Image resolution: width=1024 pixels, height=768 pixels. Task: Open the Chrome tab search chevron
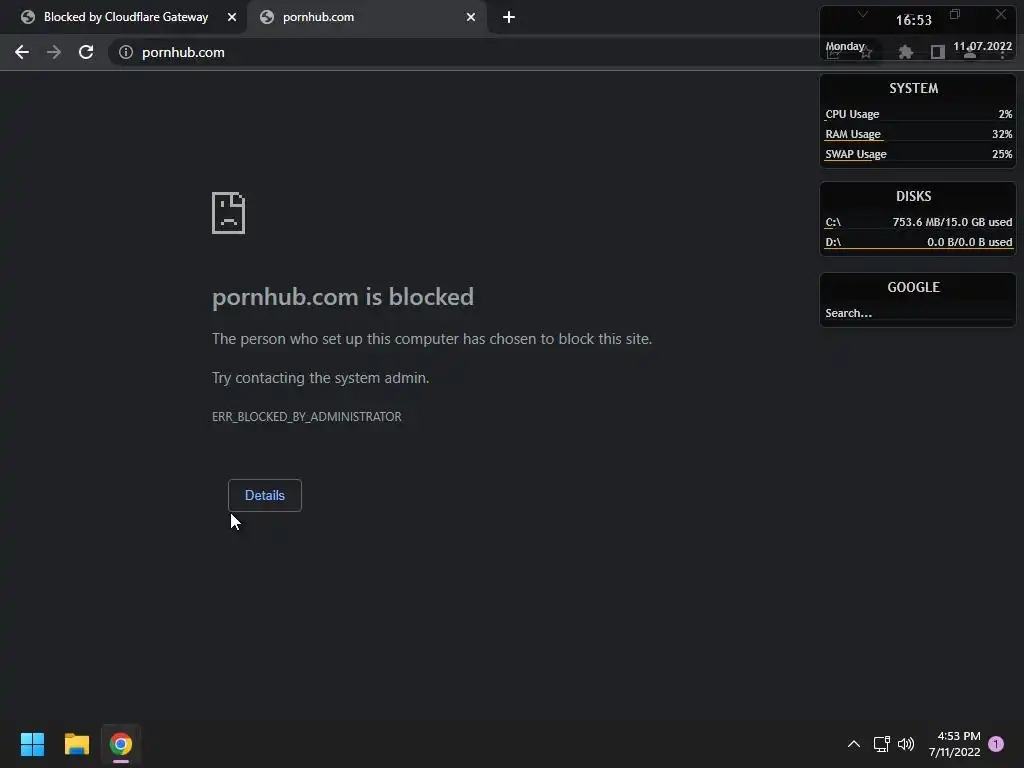(863, 14)
